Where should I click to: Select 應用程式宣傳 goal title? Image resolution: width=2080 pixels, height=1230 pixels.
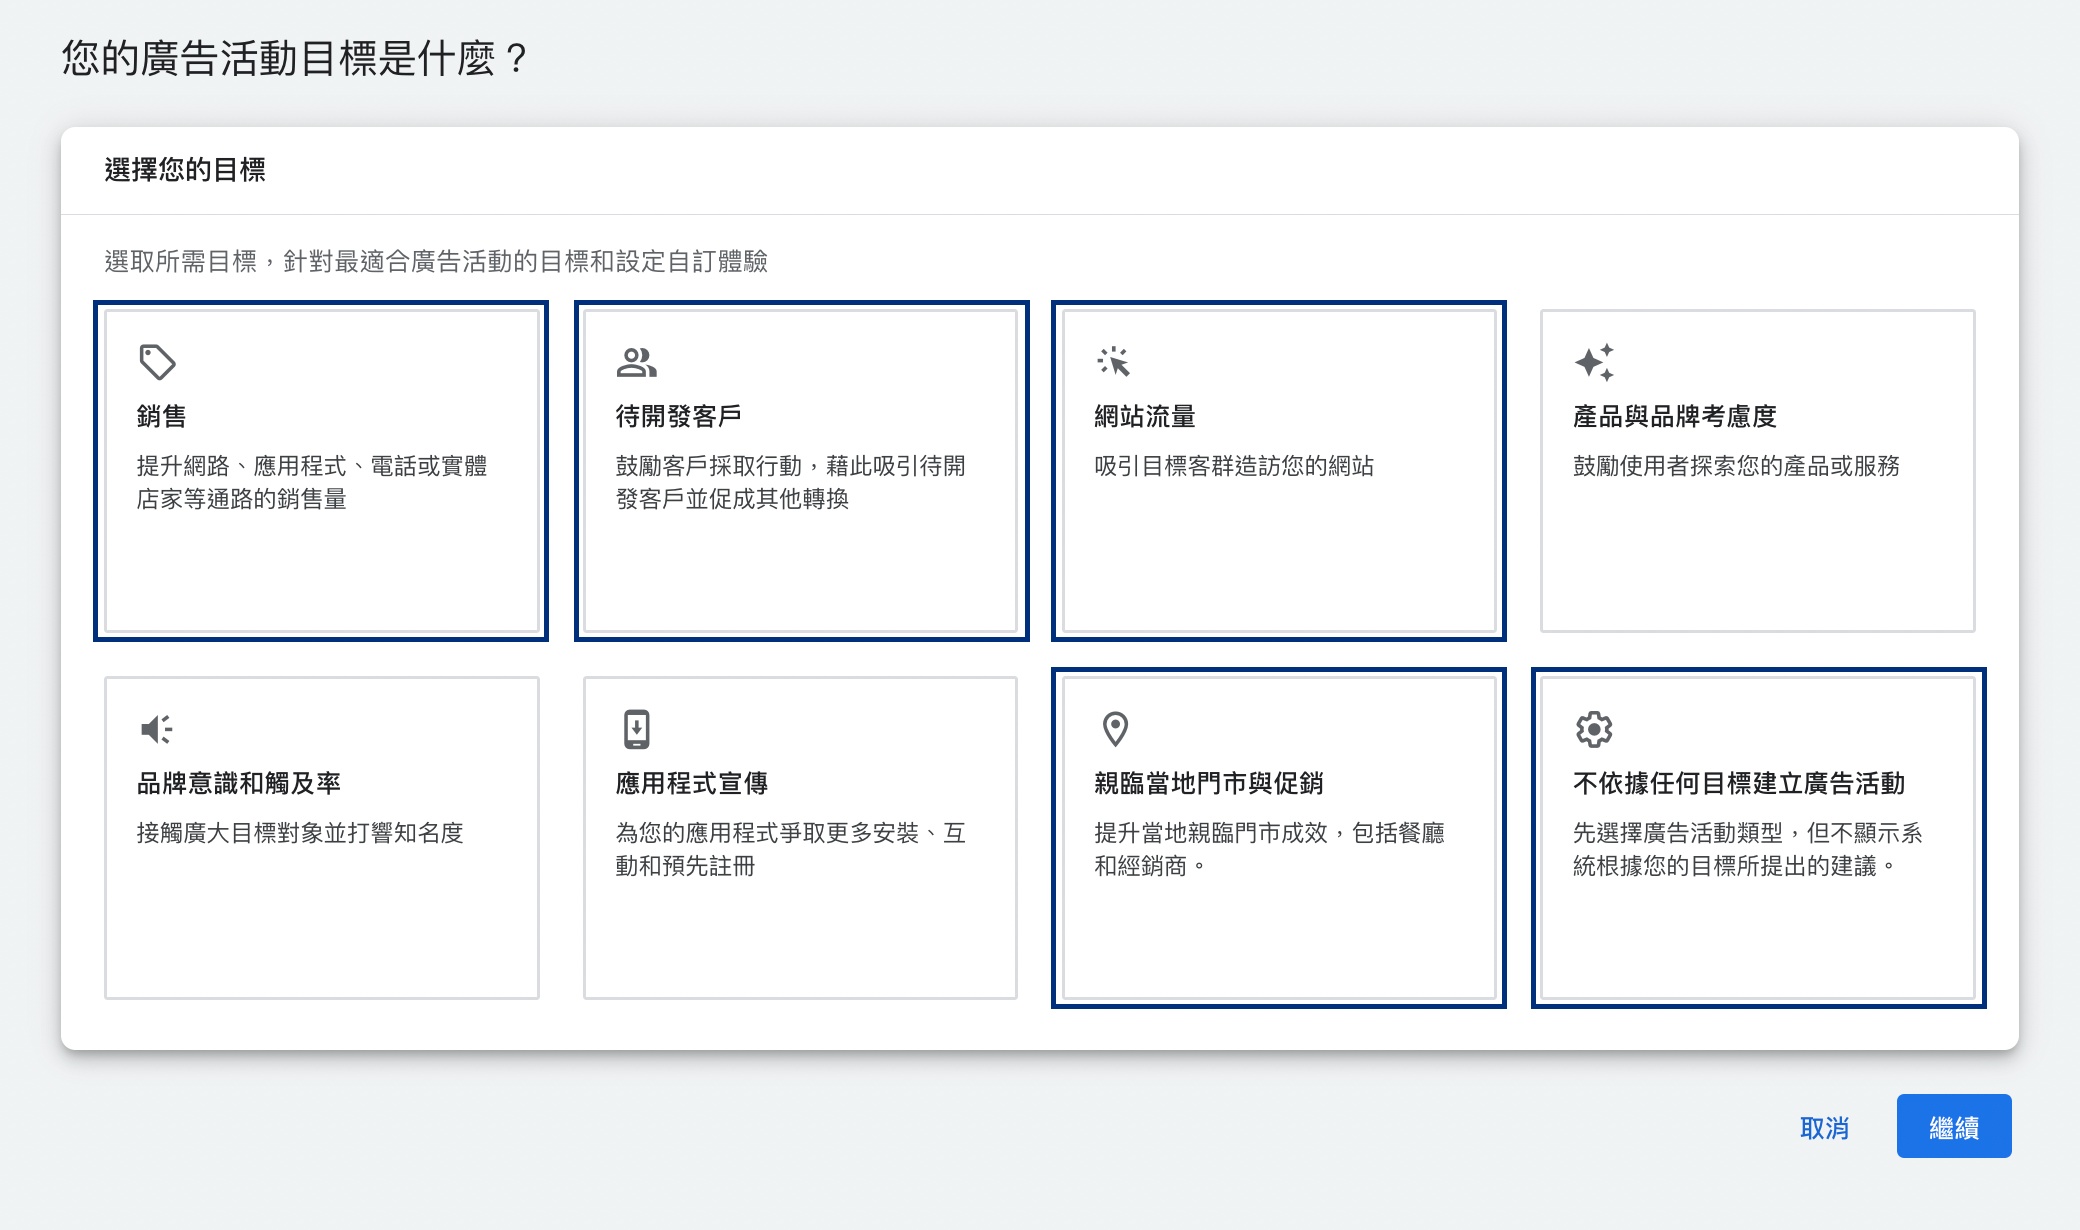pos(692,783)
